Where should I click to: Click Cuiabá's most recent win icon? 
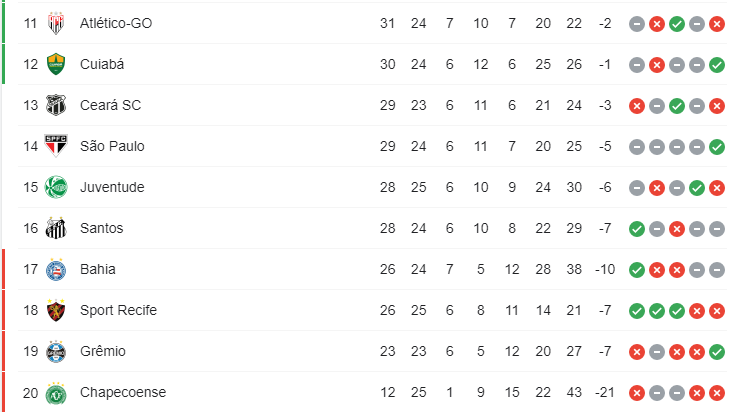click(717, 65)
